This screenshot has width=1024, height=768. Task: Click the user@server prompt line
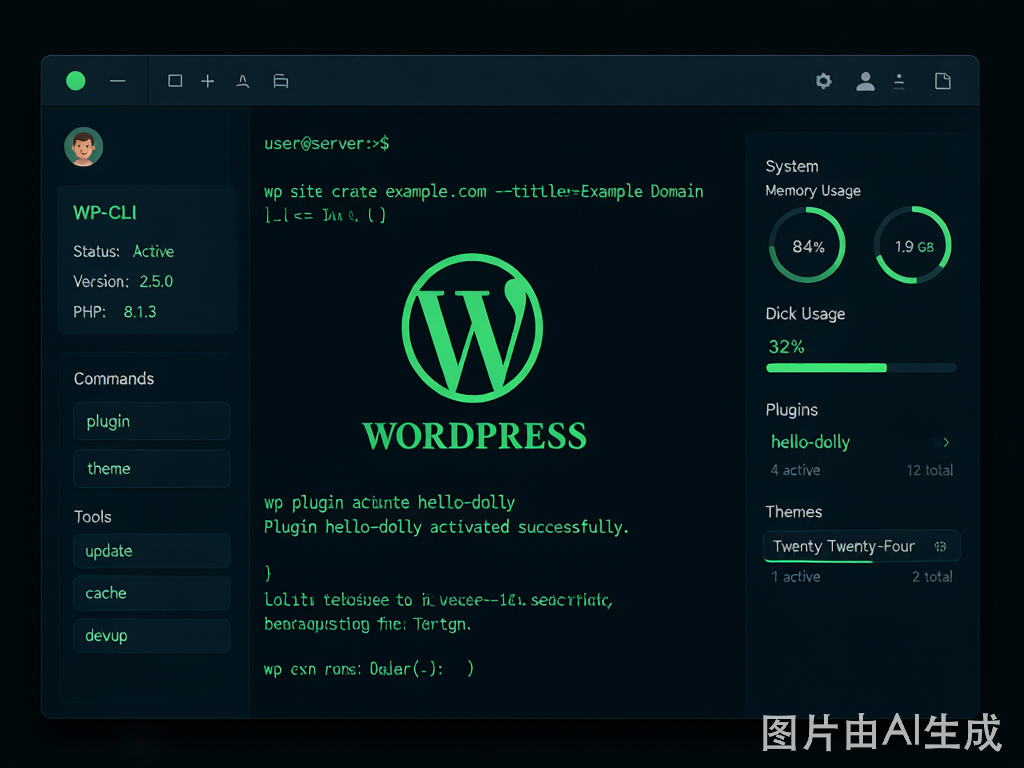327,143
